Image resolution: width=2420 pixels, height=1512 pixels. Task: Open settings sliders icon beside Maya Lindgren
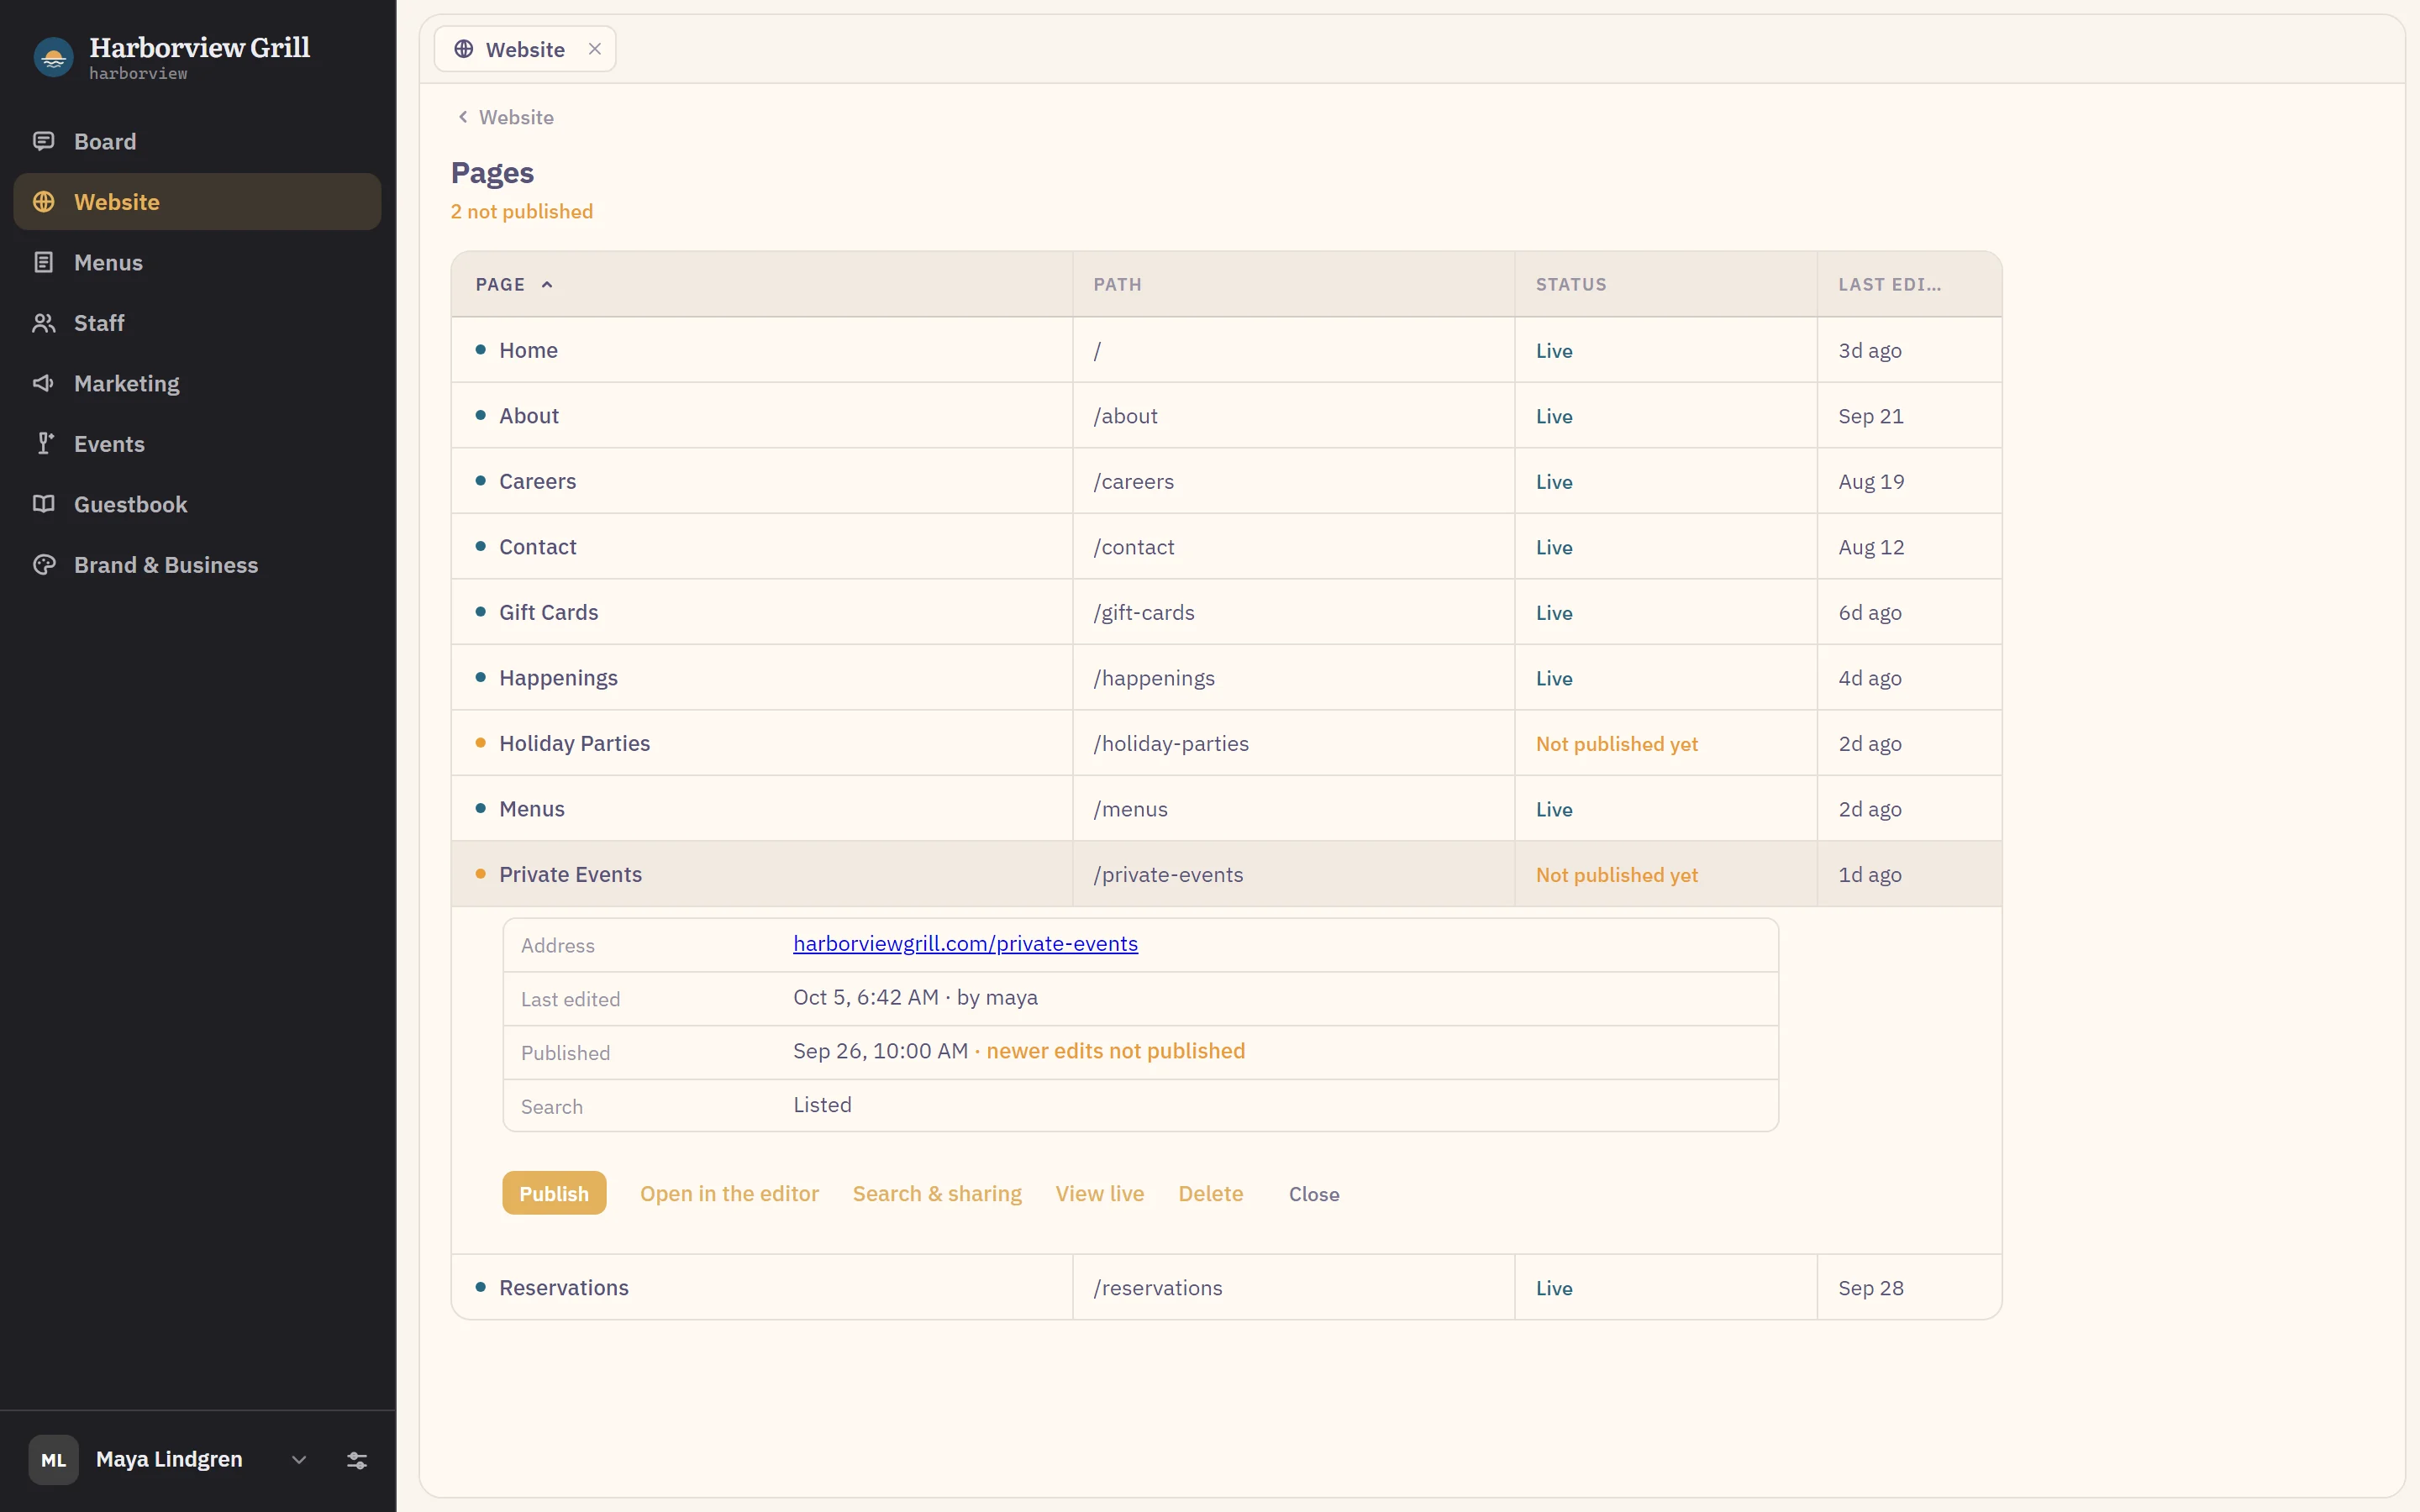pos(357,1460)
